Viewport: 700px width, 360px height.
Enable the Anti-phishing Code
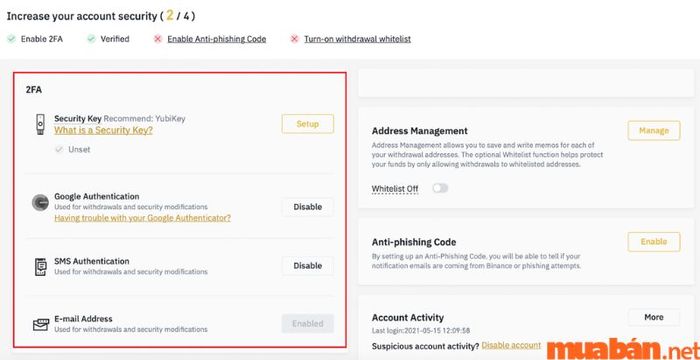pyautogui.click(x=654, y=242)
